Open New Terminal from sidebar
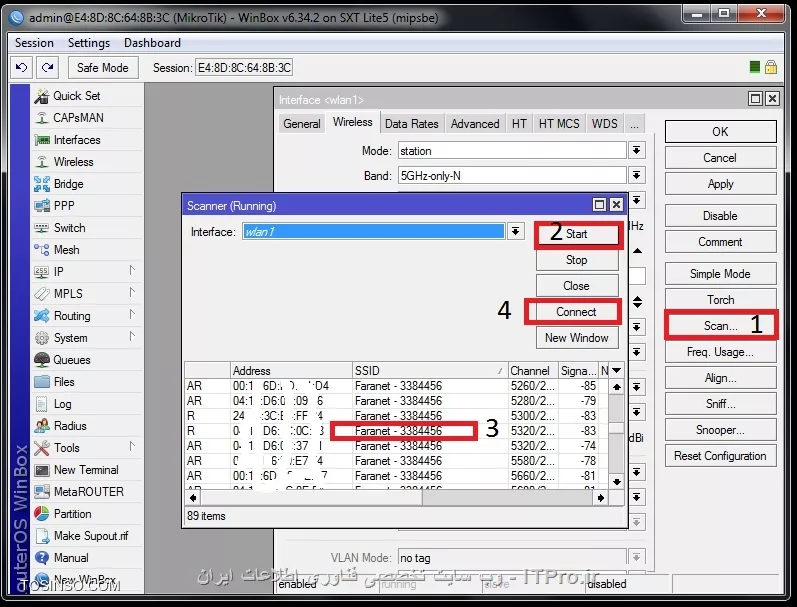Viewport: 797px width, 607px height. pos(86,470)
